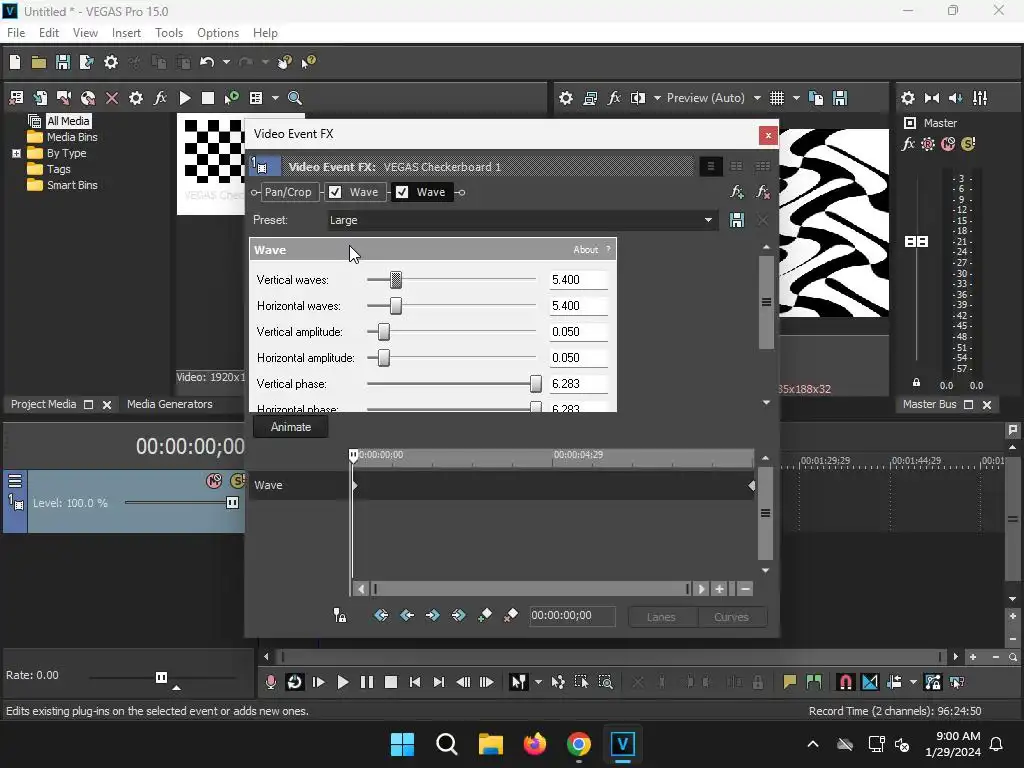Expand Views dropdown arrow in Project Media

275,98
